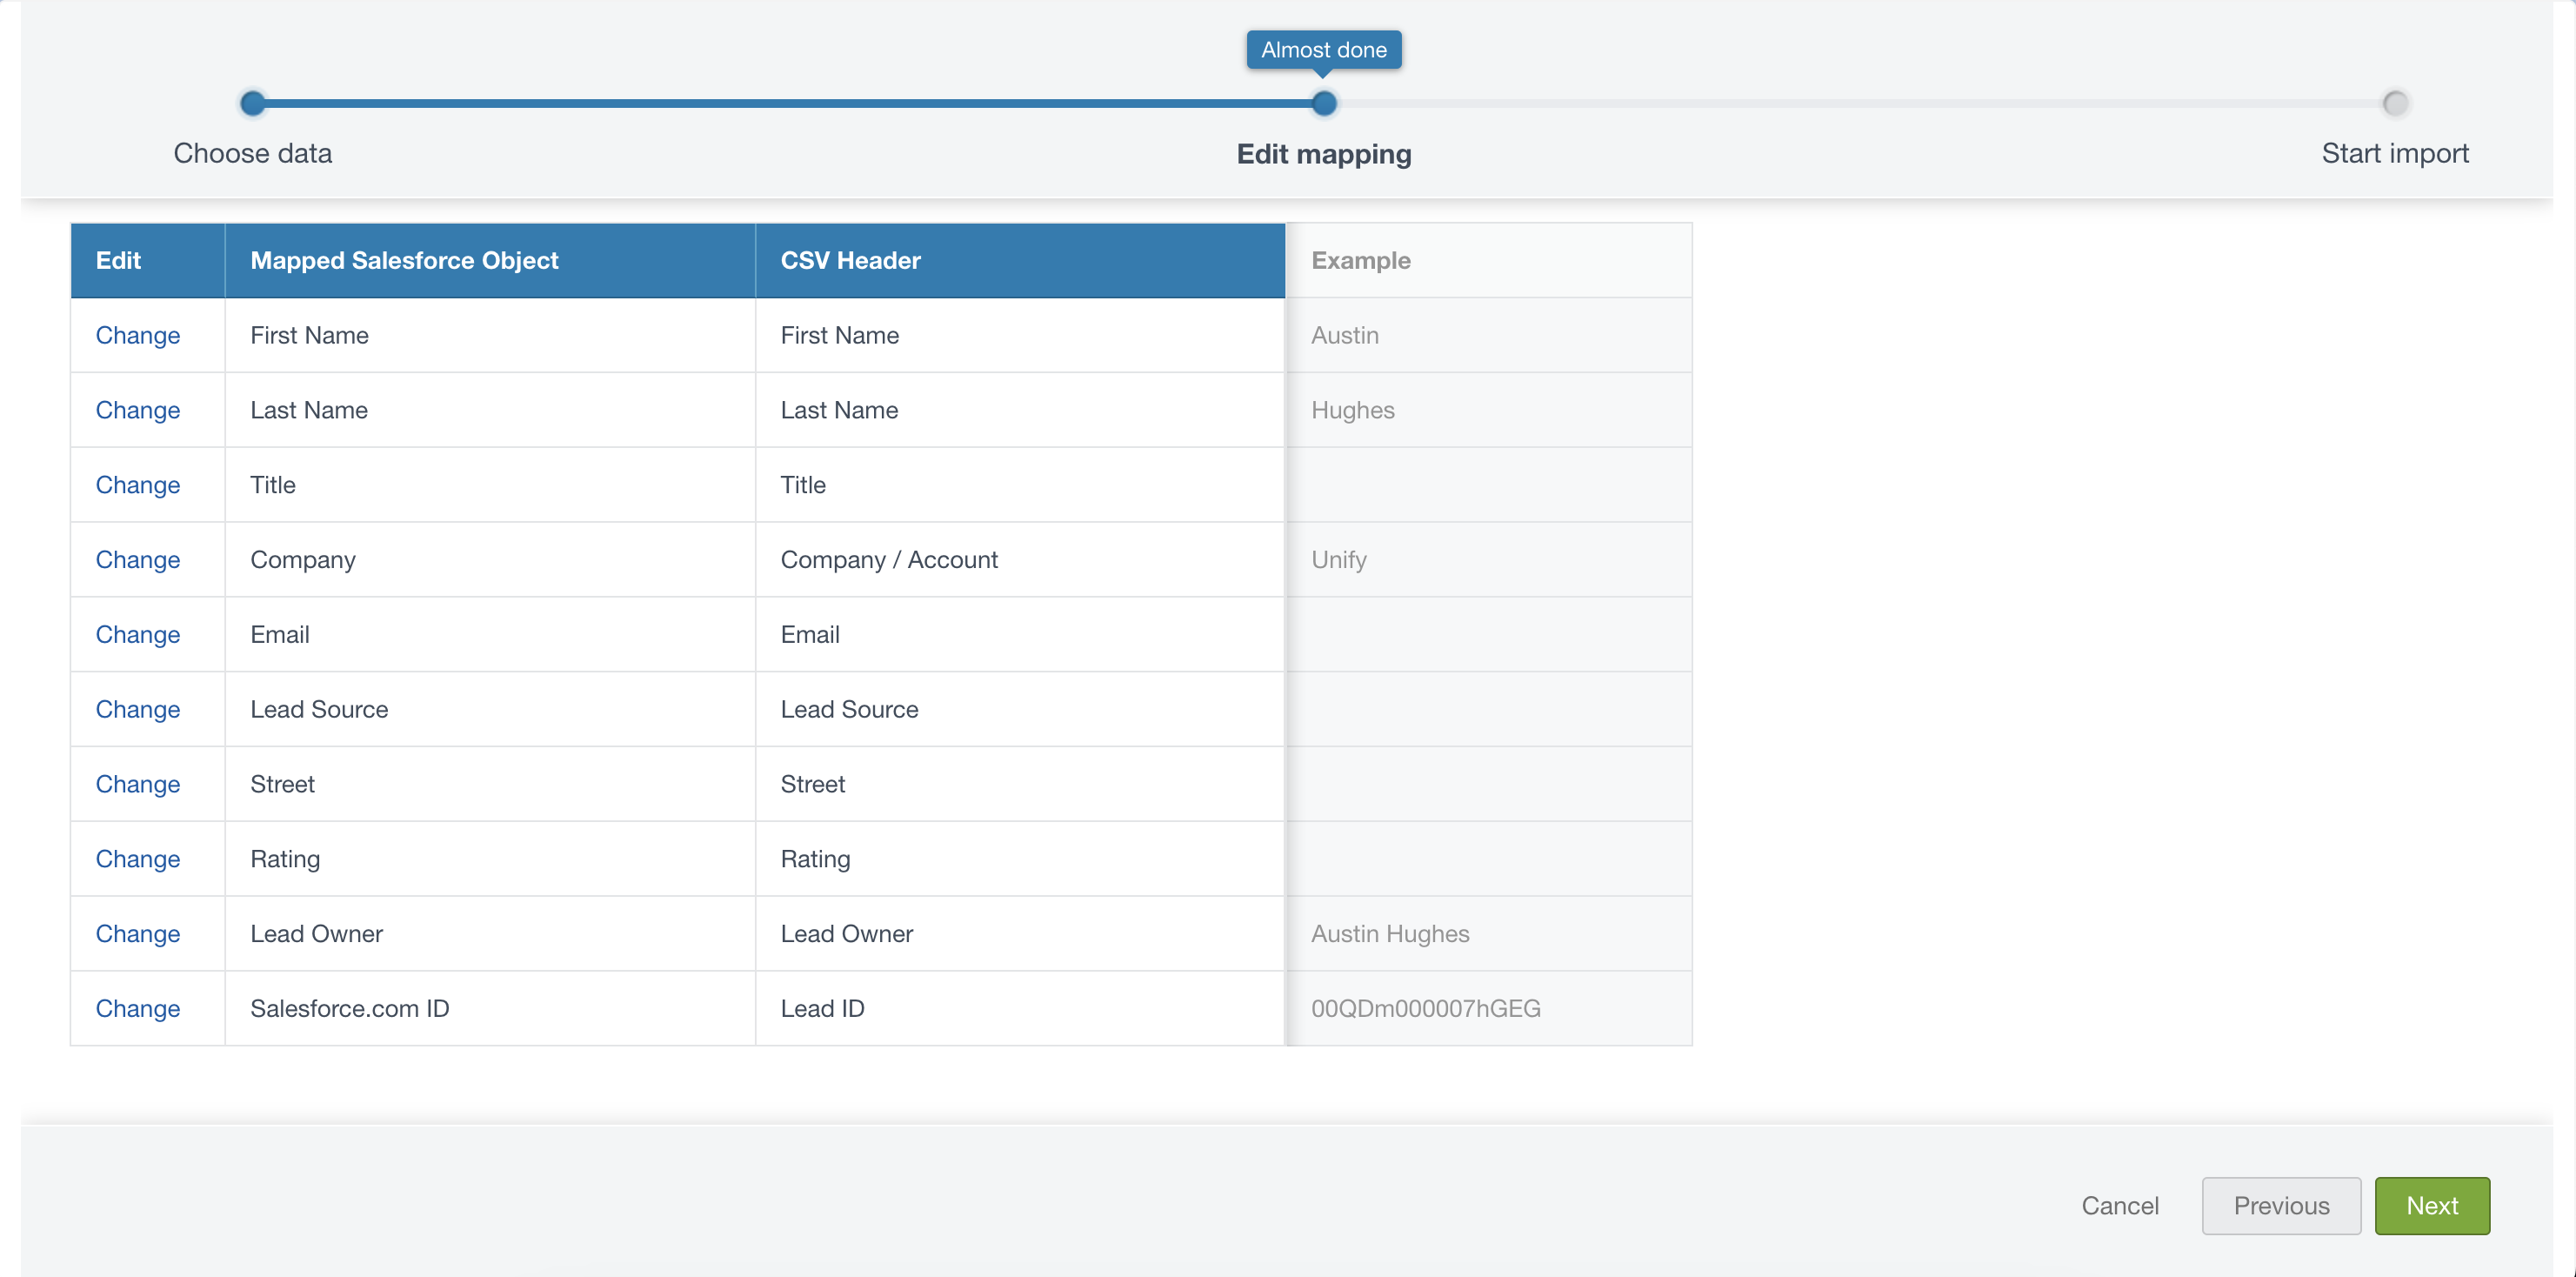This screenshot has width=2576, height=1277.
Task: Click Change link for Email mapping
Action: [137, 634]
